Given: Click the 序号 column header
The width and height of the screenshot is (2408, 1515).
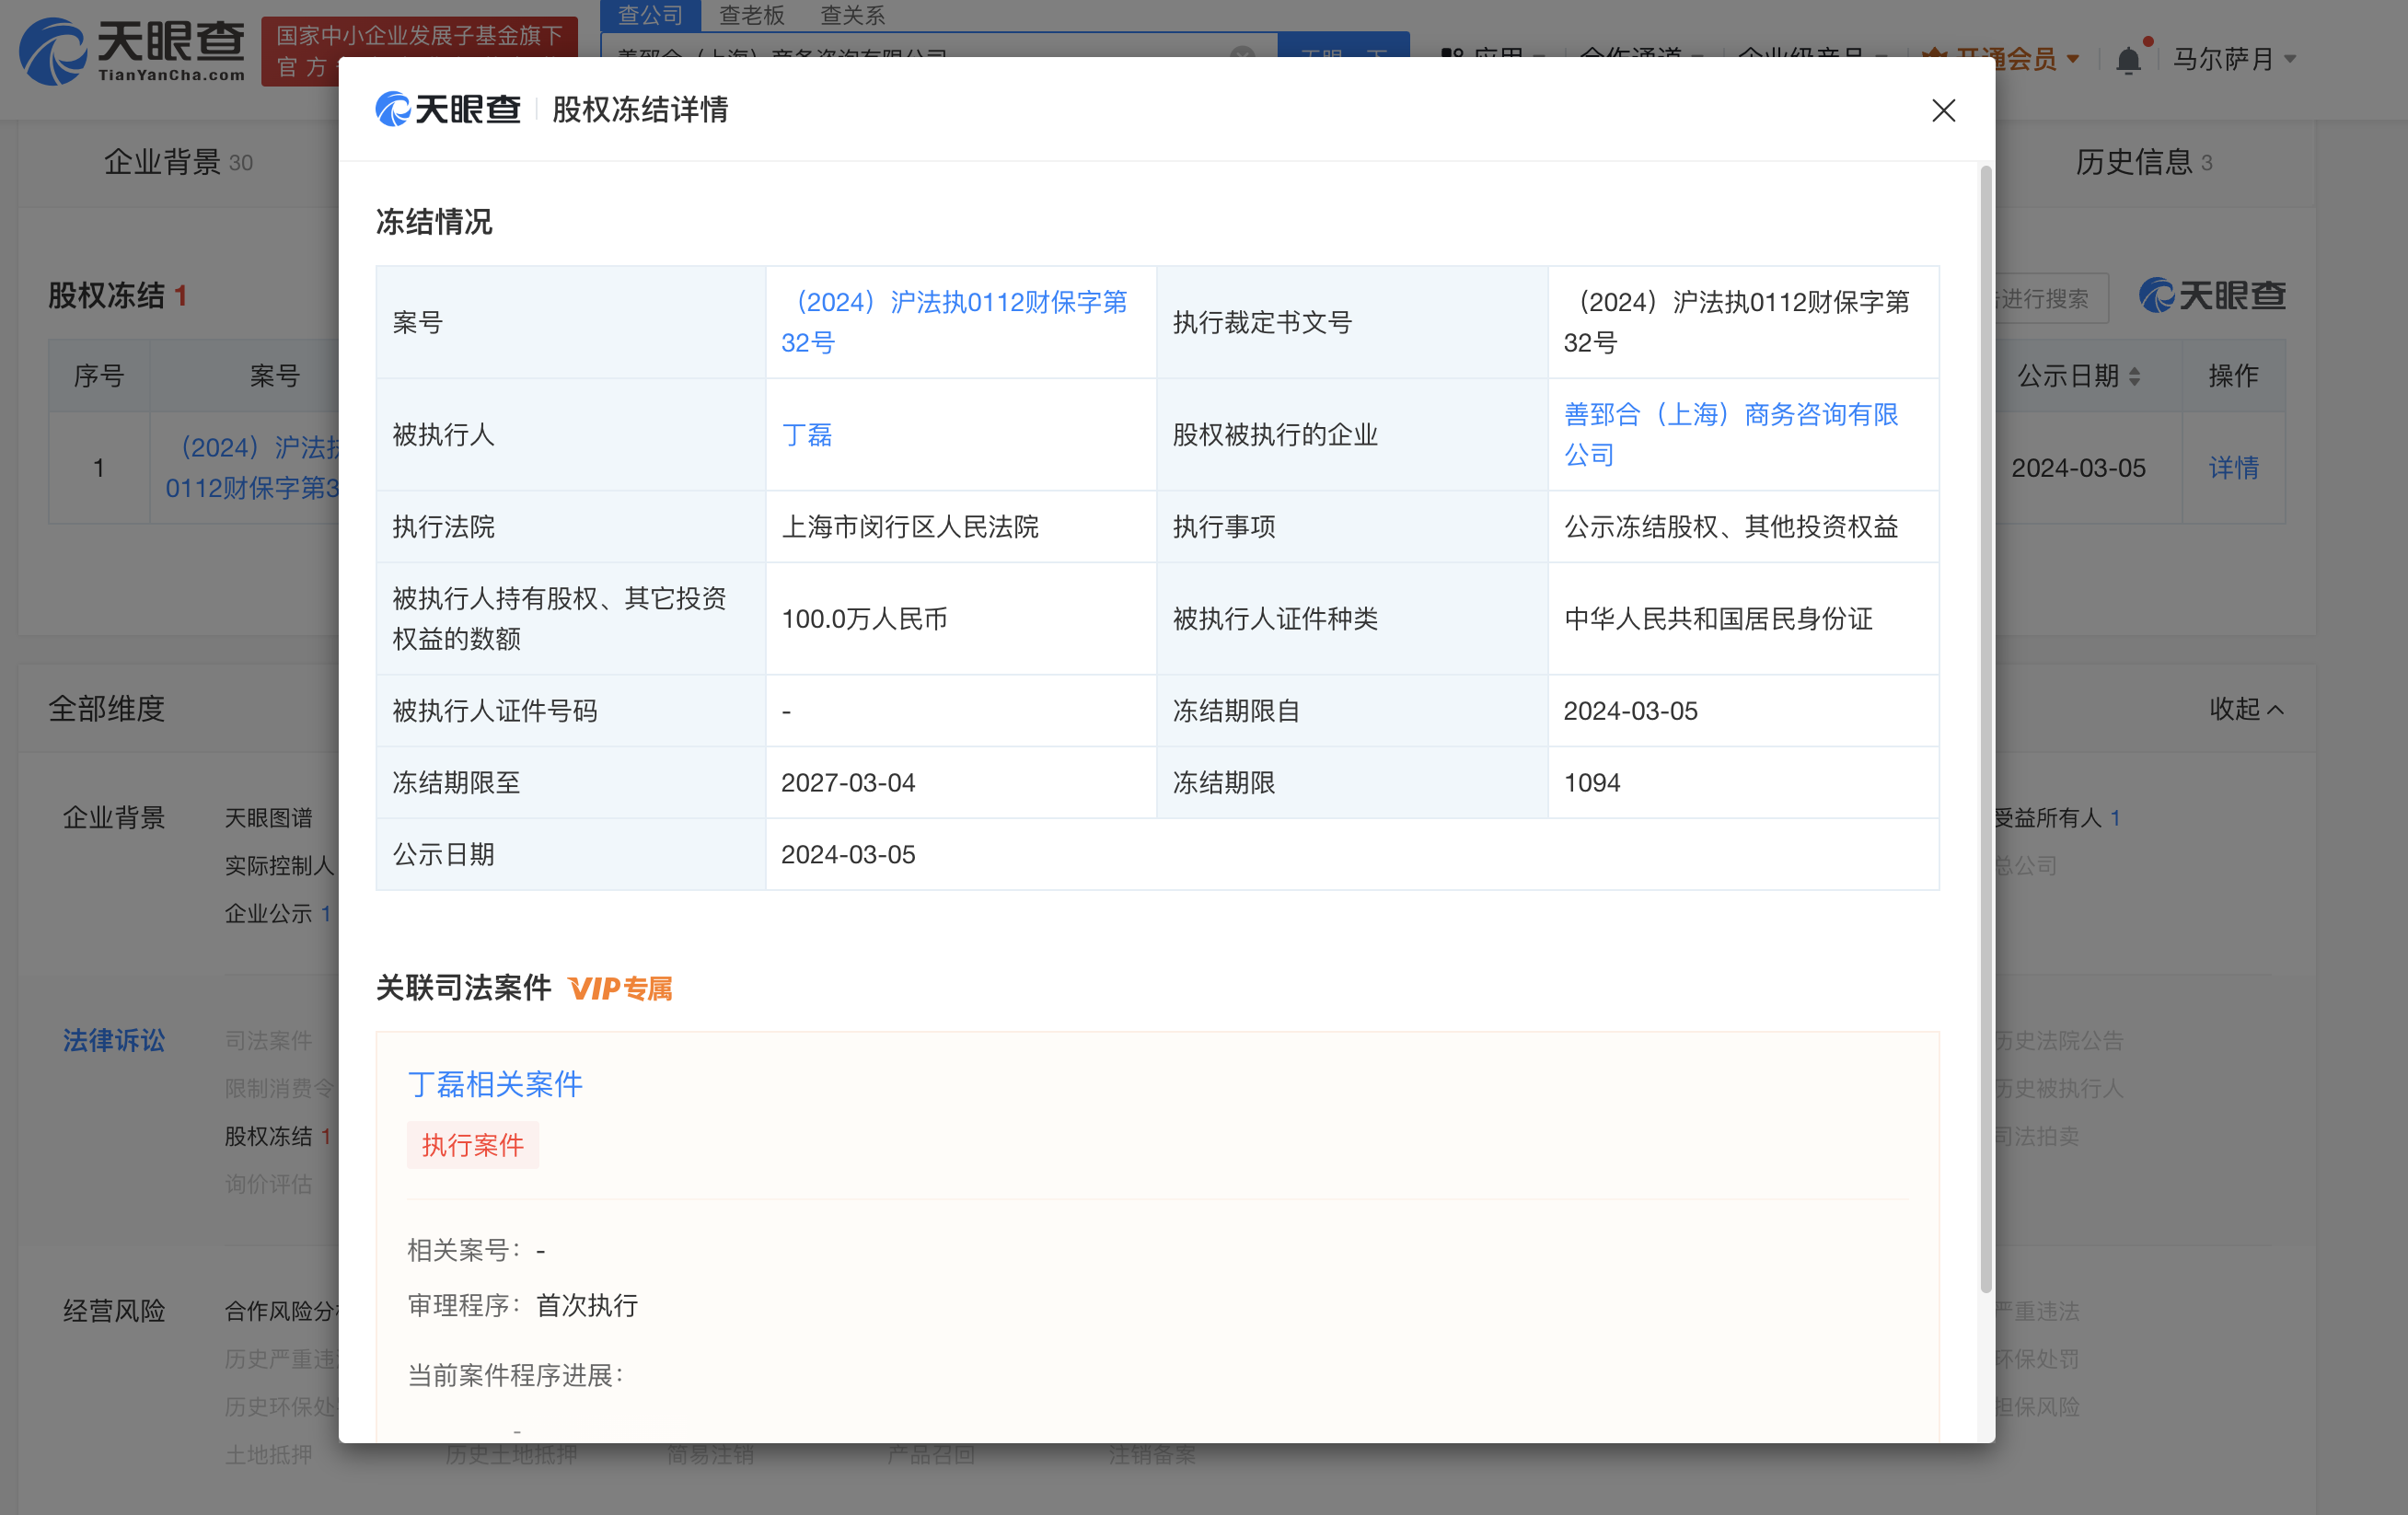Looking at the screenshot, I should click(99, 376).
